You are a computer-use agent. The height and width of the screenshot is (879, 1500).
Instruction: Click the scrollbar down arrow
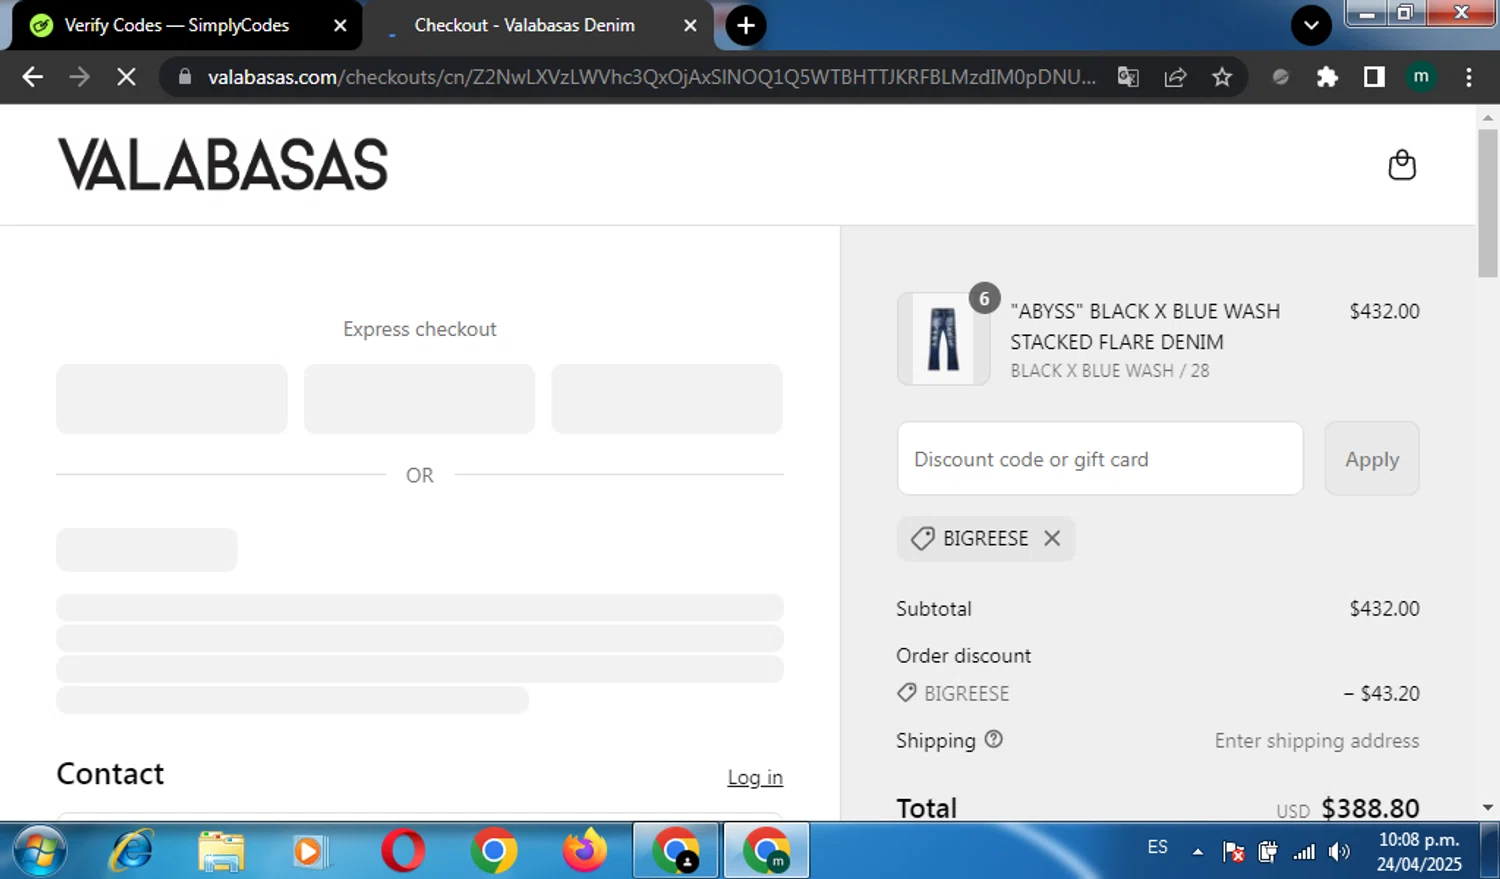1487,807
